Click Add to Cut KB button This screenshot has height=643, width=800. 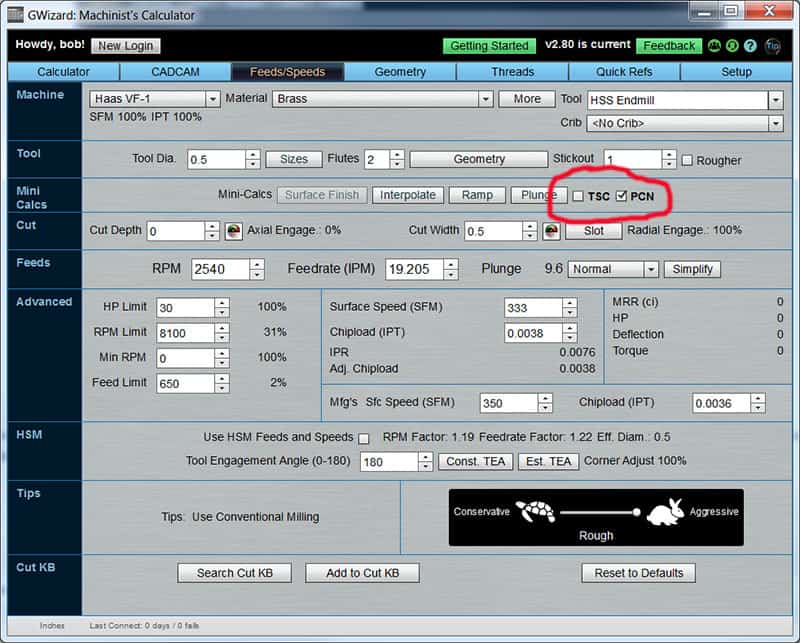362,573
